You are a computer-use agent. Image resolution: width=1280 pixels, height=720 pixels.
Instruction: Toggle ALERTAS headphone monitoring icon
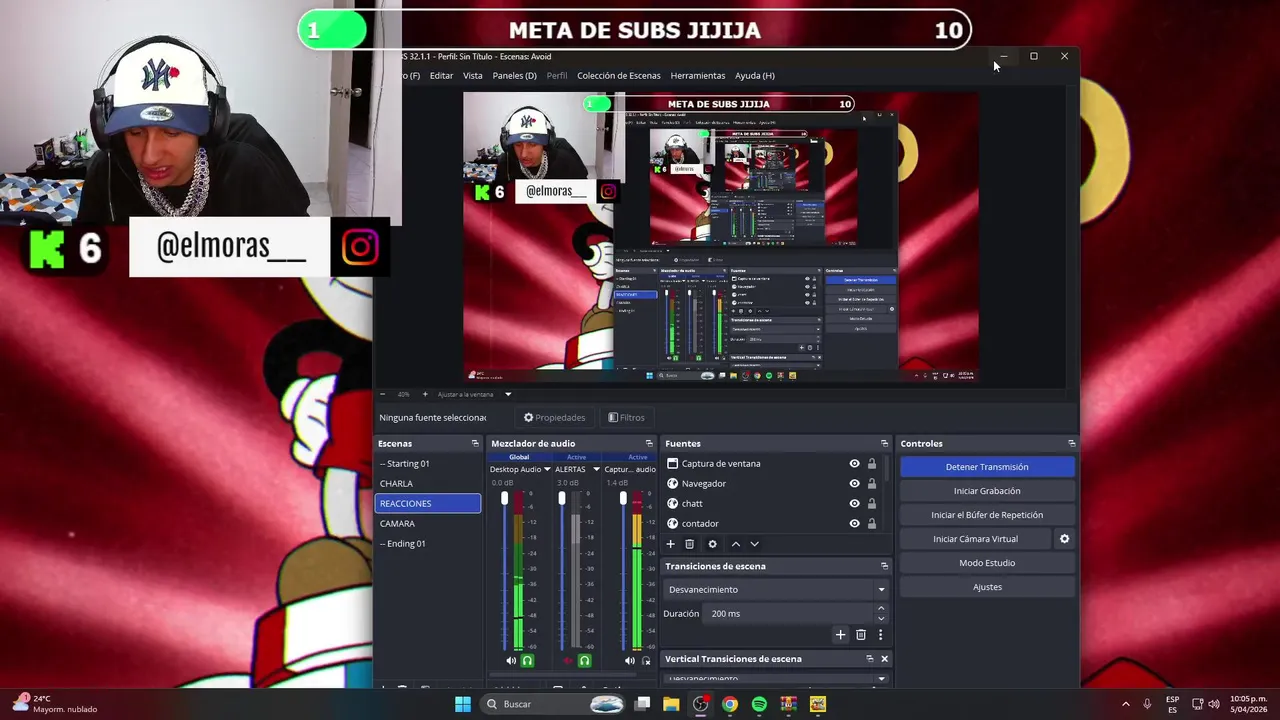[x=584, y=661]
